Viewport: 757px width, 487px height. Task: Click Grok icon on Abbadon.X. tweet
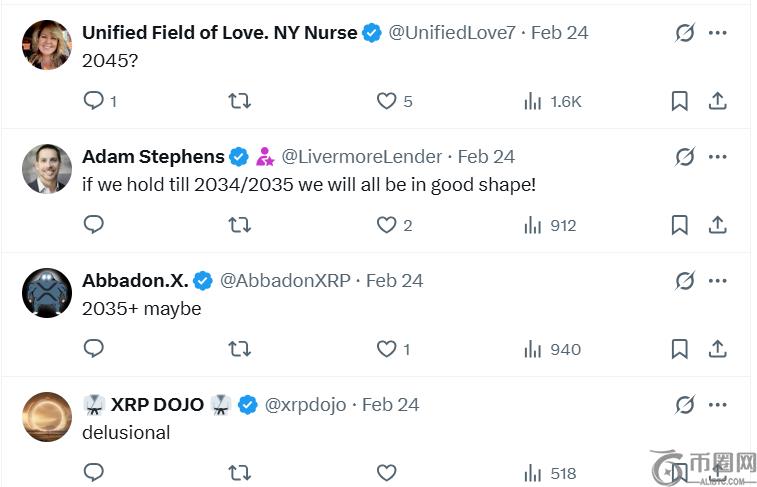(x=685, y=281)
